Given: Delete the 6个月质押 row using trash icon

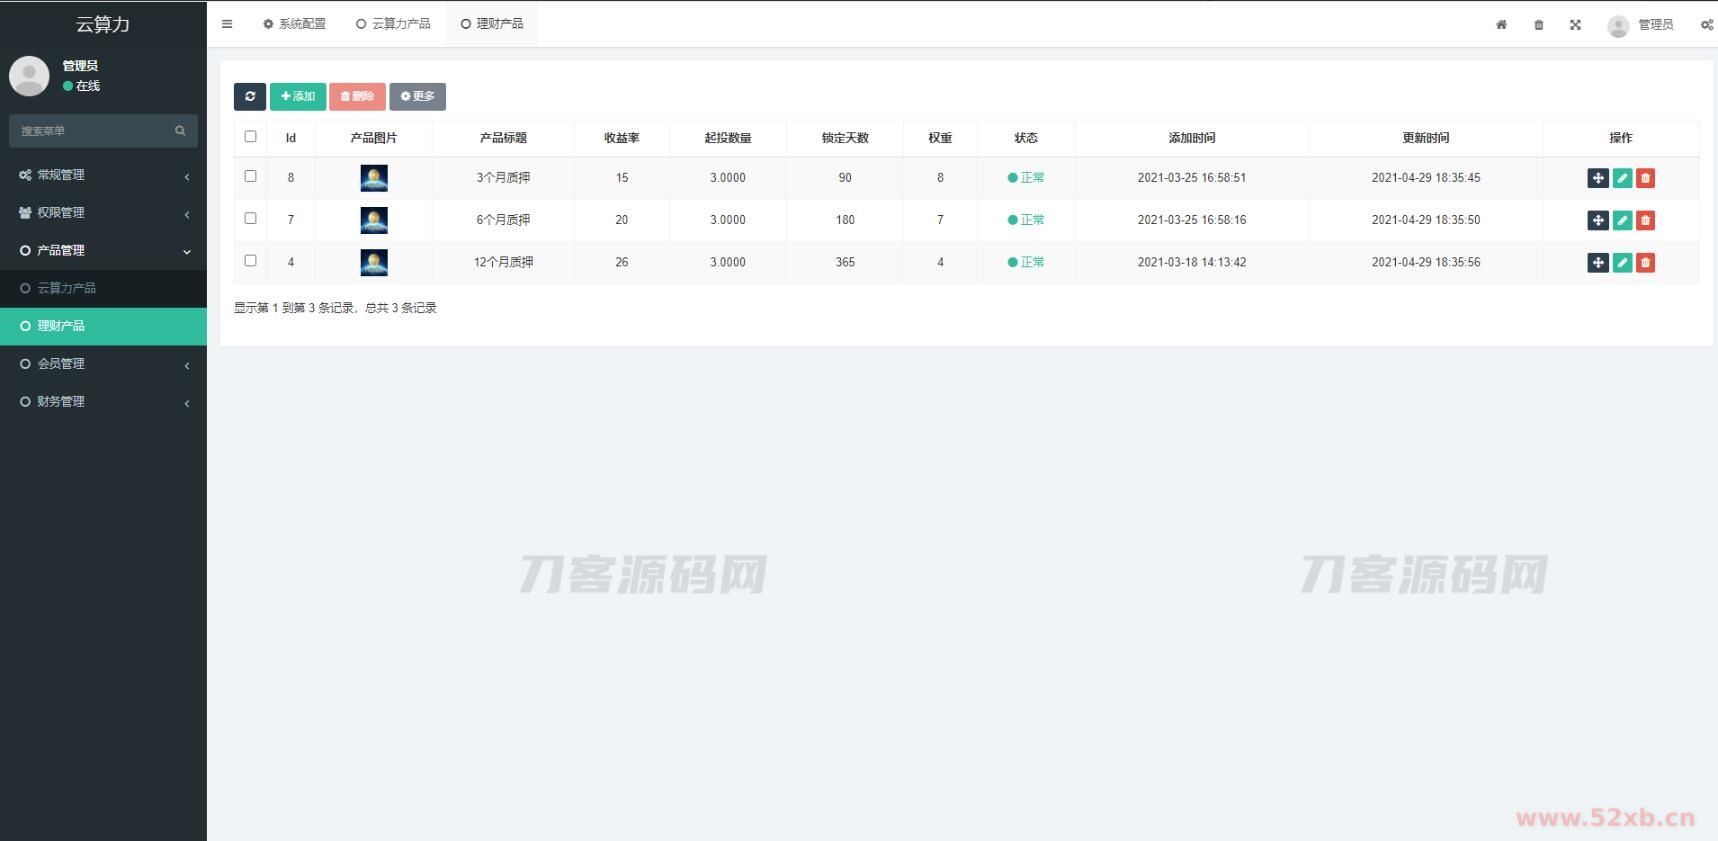Looking at the screenshot, I should 1645,220.
